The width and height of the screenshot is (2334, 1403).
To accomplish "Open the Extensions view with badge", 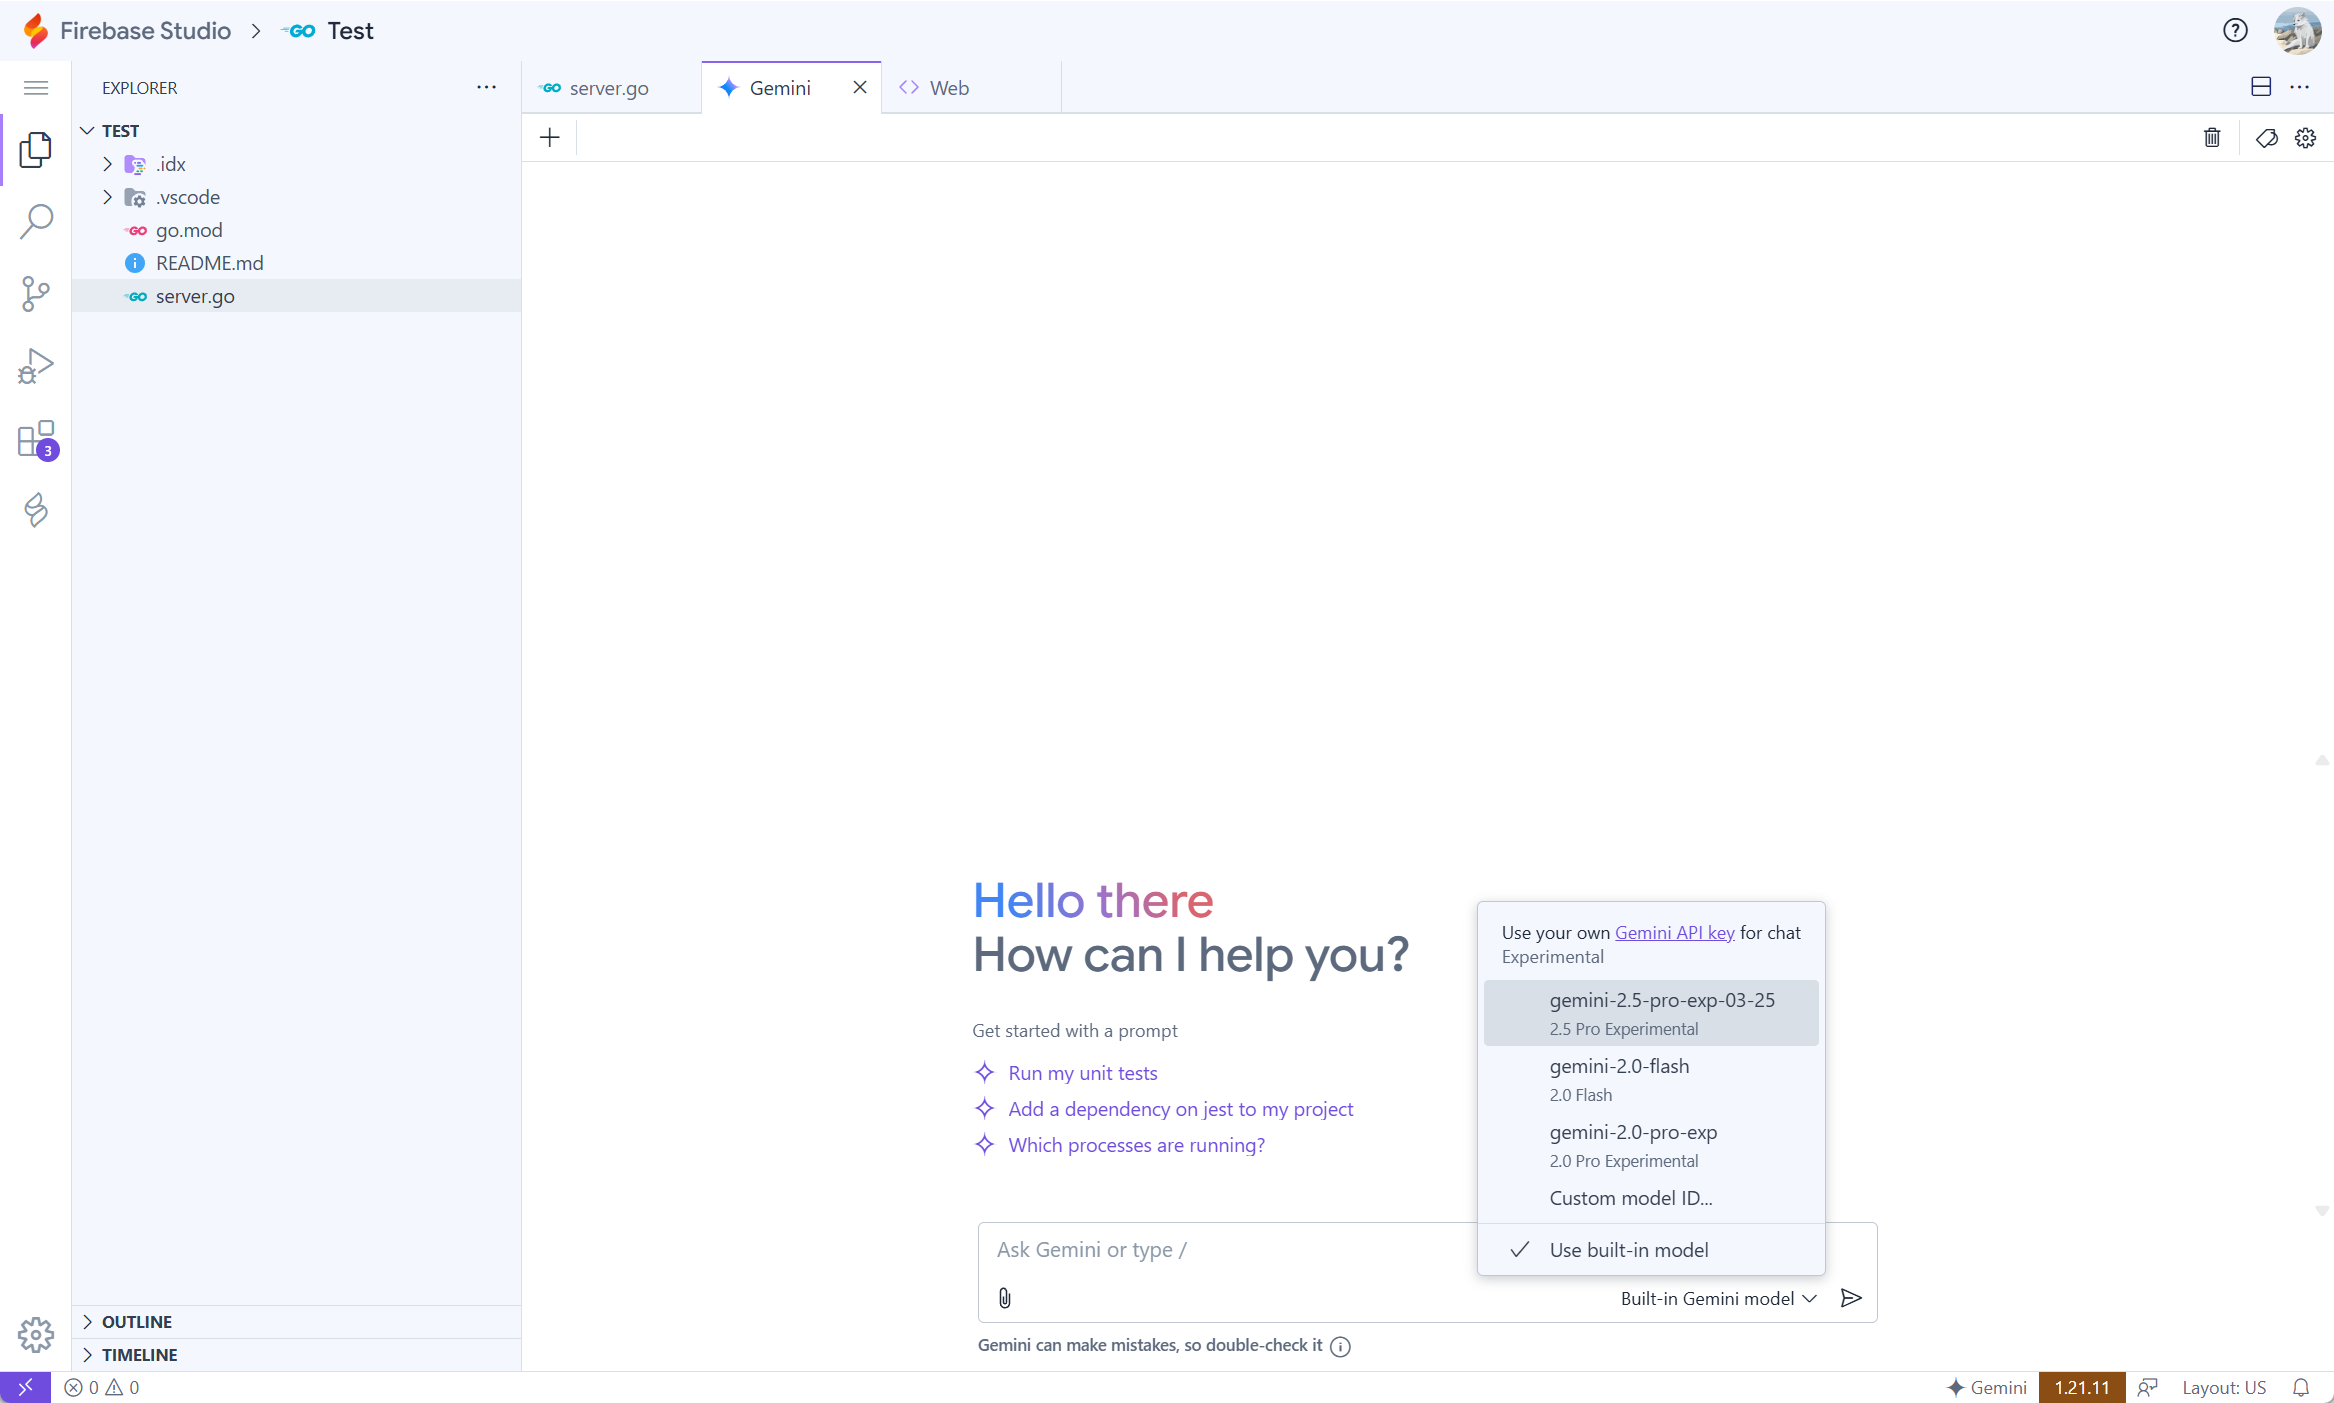I will tap(37, 438).
